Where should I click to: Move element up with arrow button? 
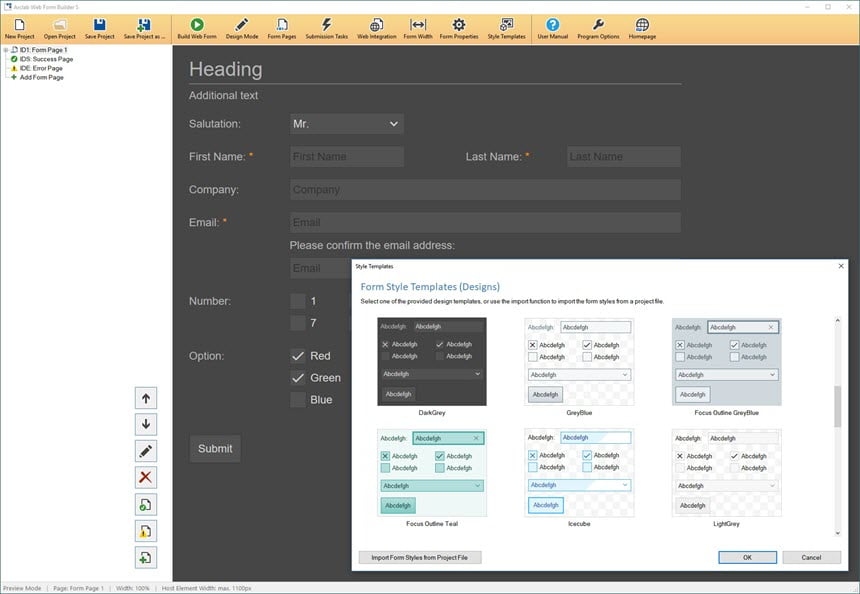[146, 398]
